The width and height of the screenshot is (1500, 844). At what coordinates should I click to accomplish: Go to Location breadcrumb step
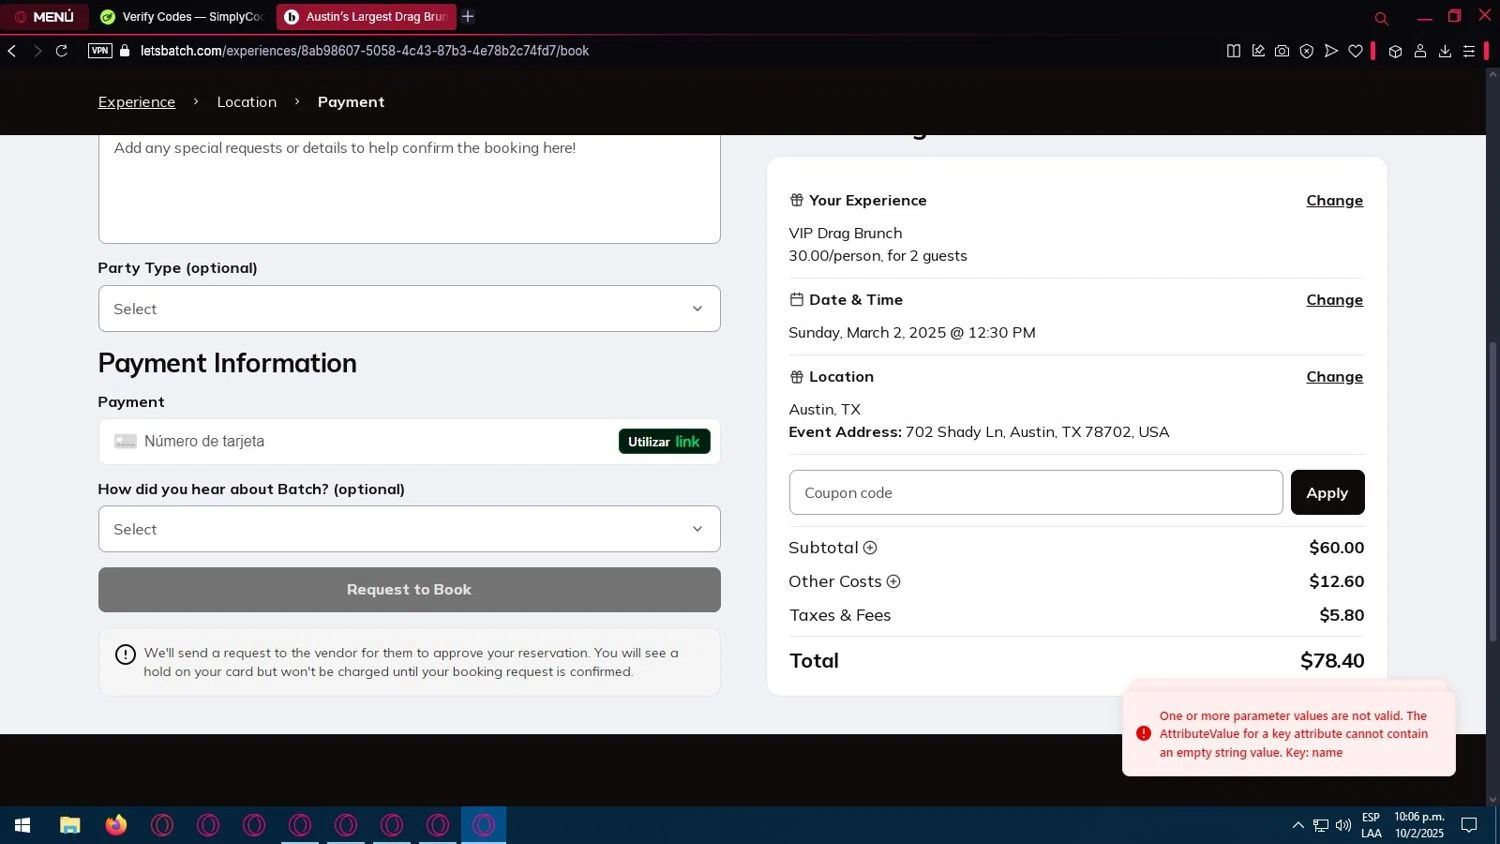click(247, 102)
